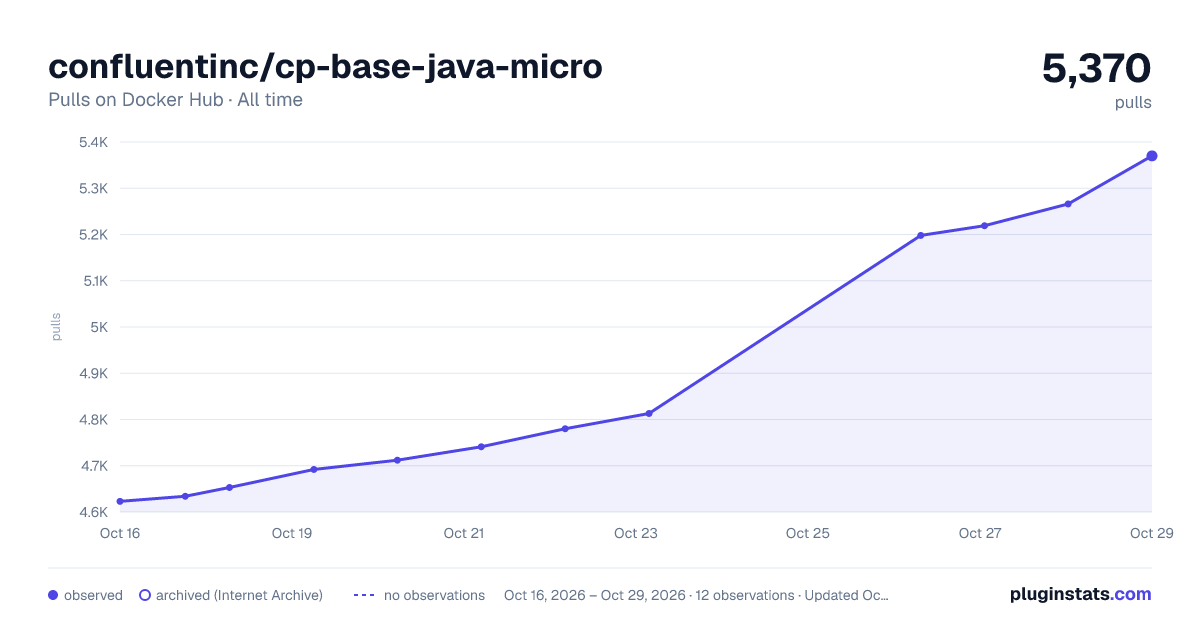Select the data point at Oct 23
This screenshot has height=630, width=1200.
click(649, 413)
